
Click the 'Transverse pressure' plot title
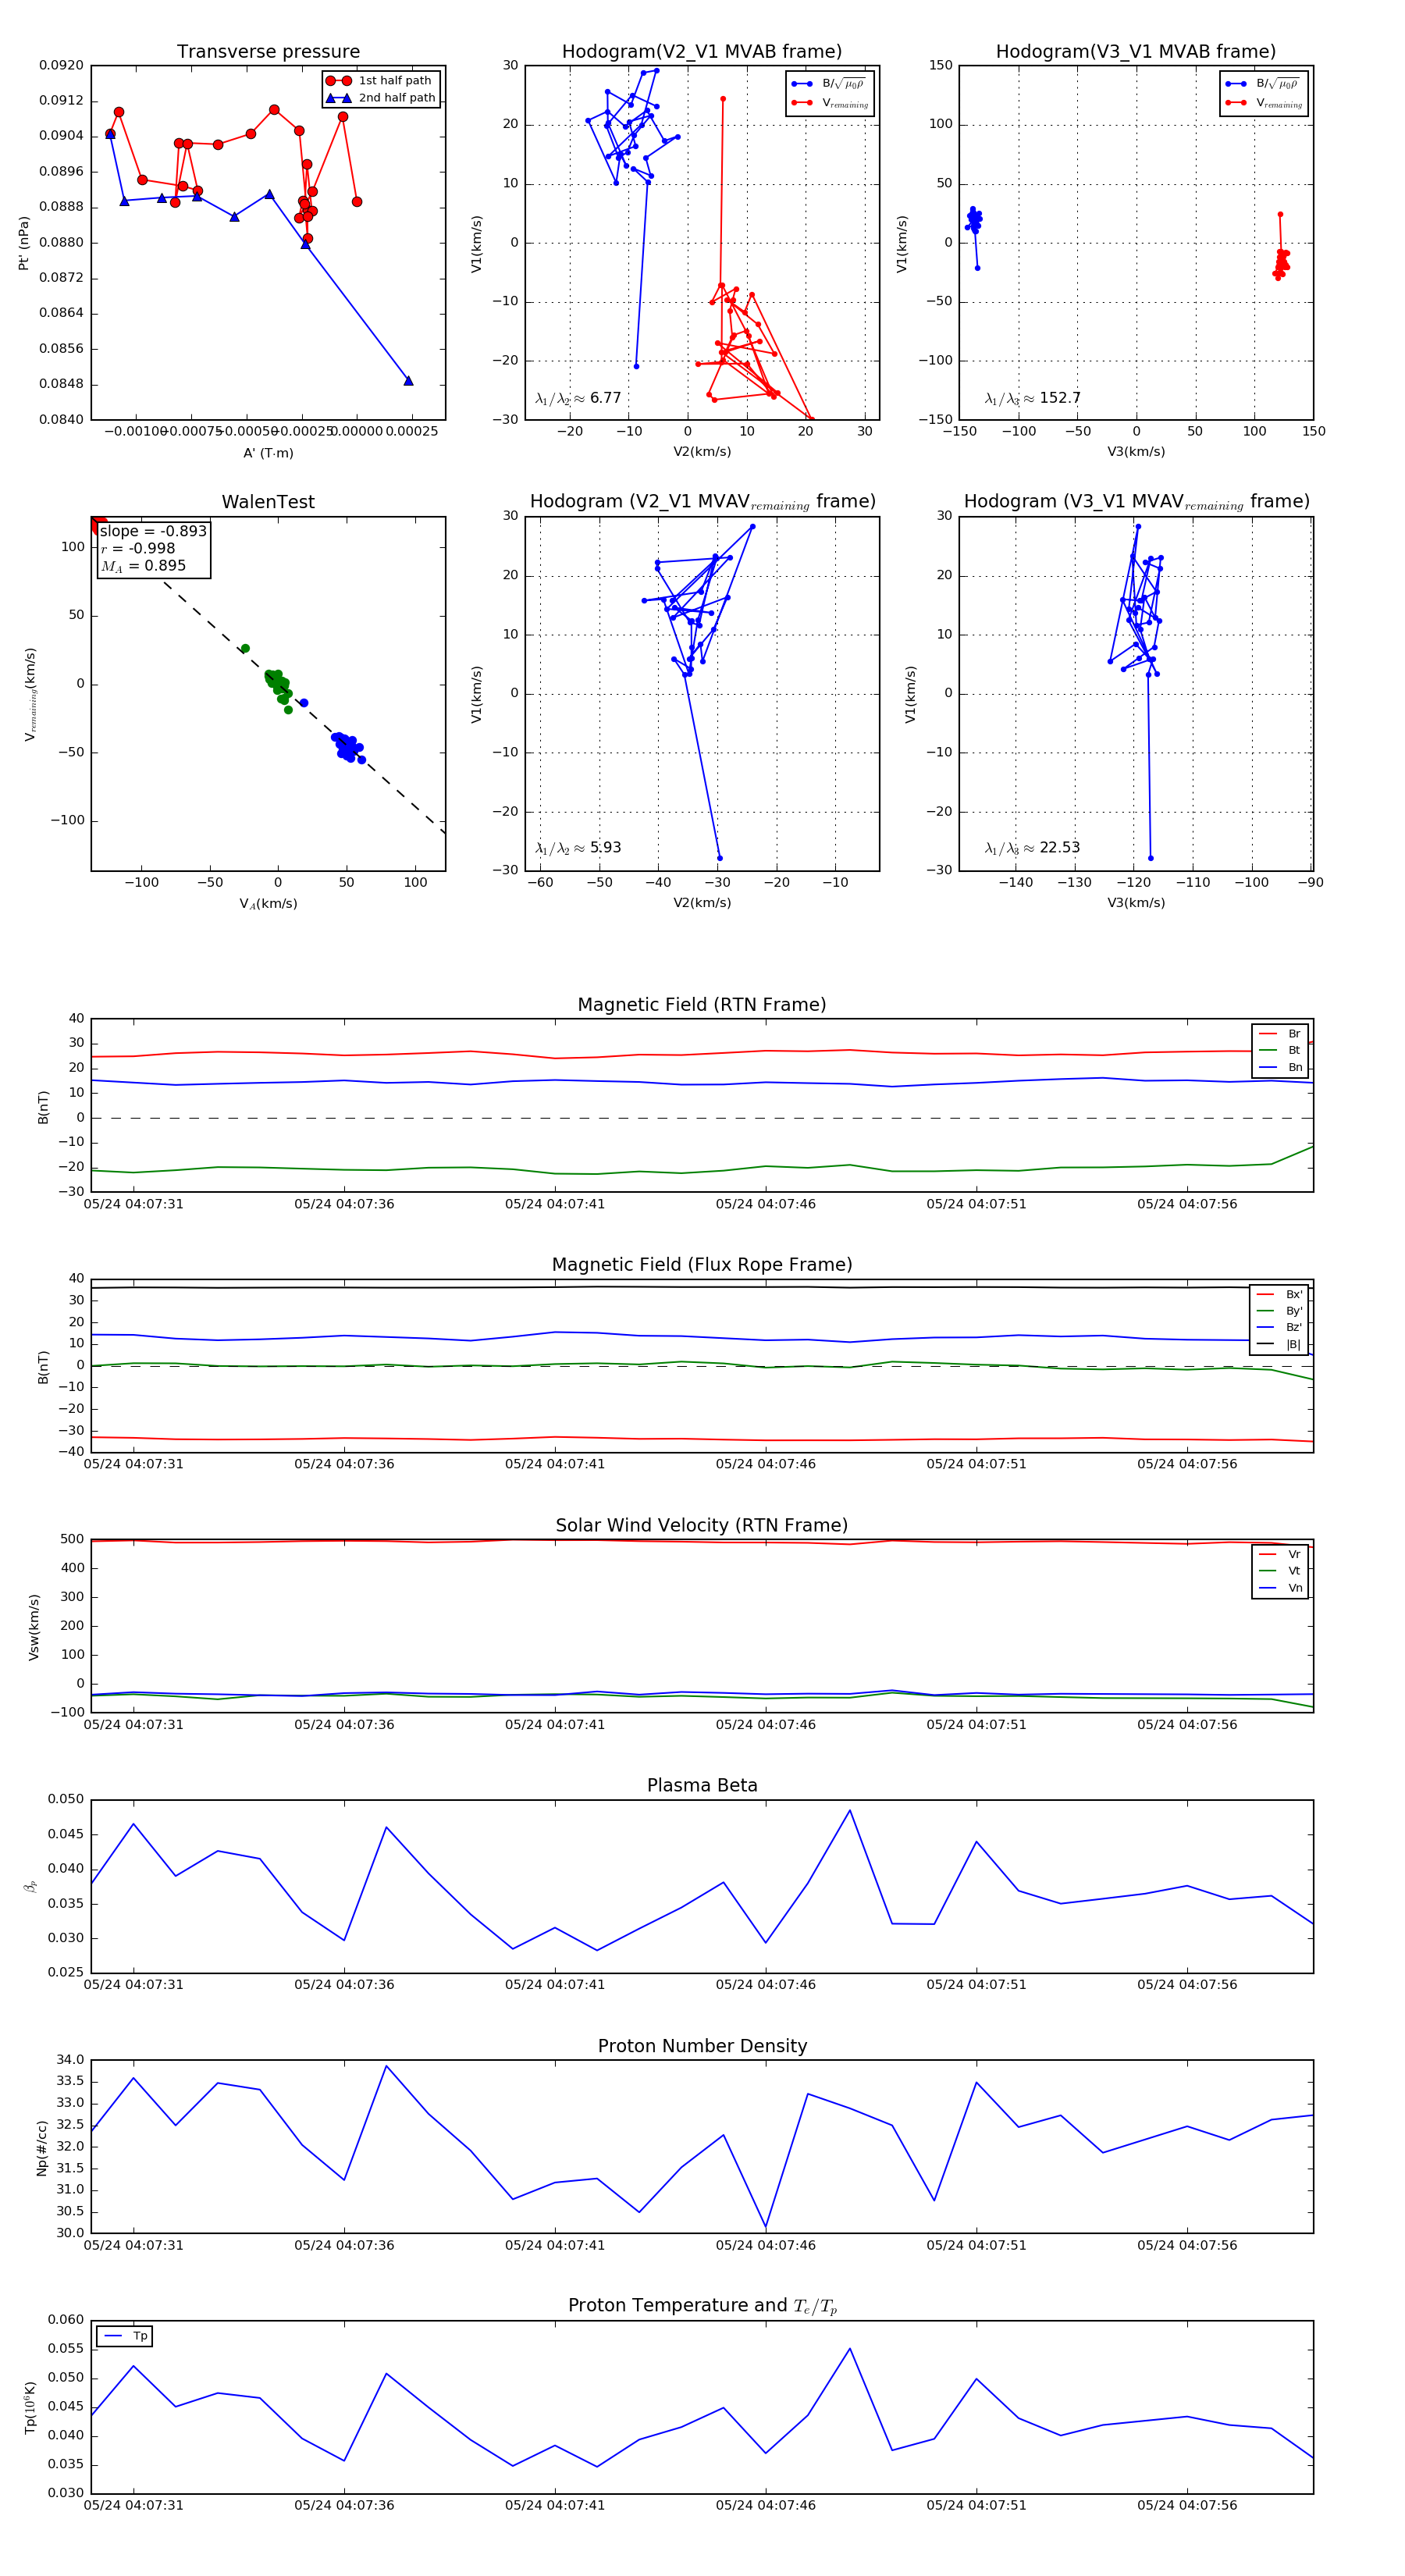click(268, 52)
